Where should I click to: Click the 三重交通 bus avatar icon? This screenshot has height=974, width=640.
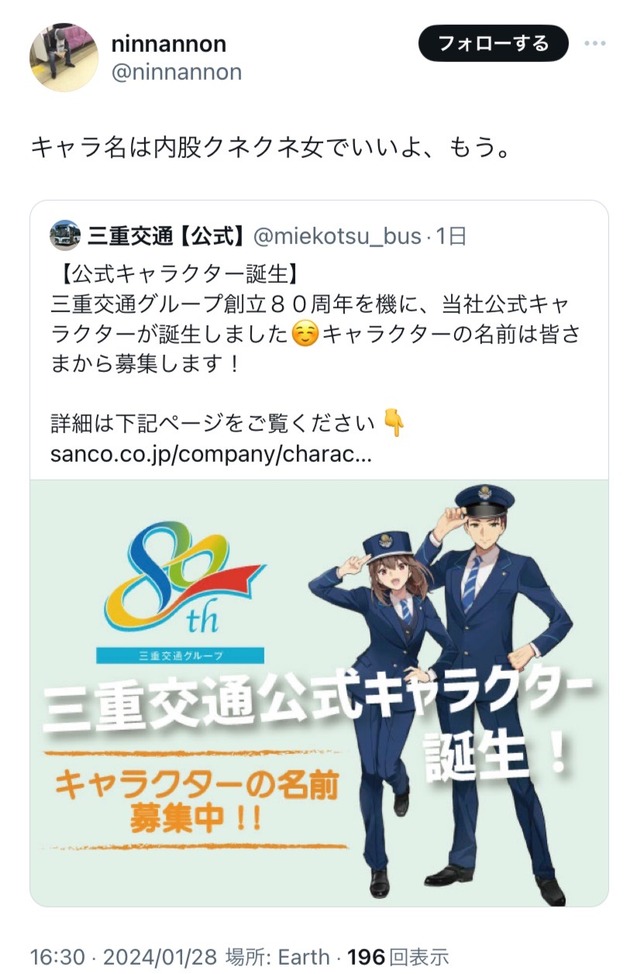65,235
